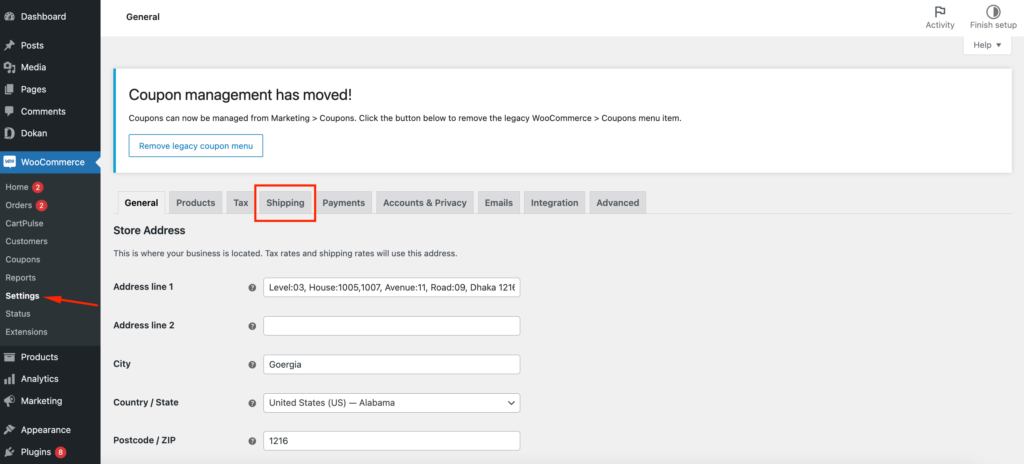Open the Advanced tab
Screen dimensions: 1024x464
(x=618, y=203)
